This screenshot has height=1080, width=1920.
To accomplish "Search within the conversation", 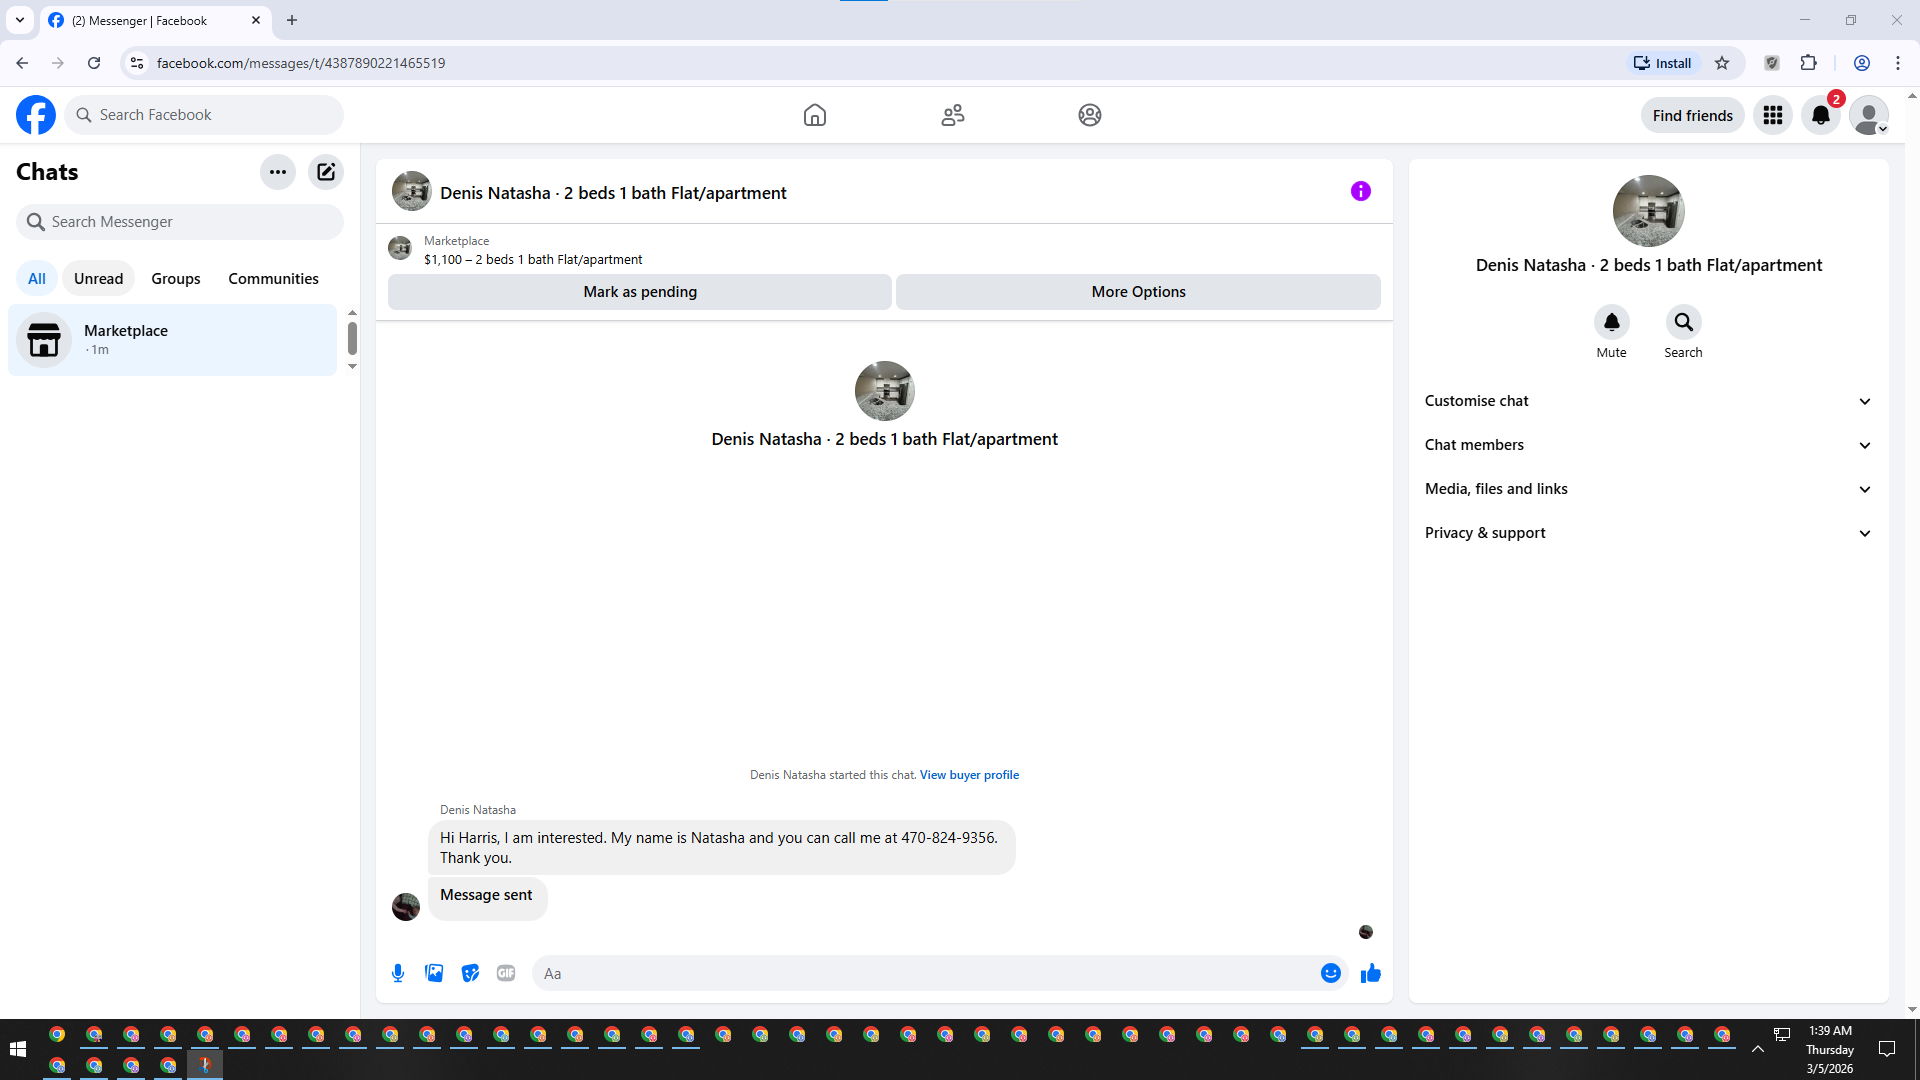I will point(1684,322).
